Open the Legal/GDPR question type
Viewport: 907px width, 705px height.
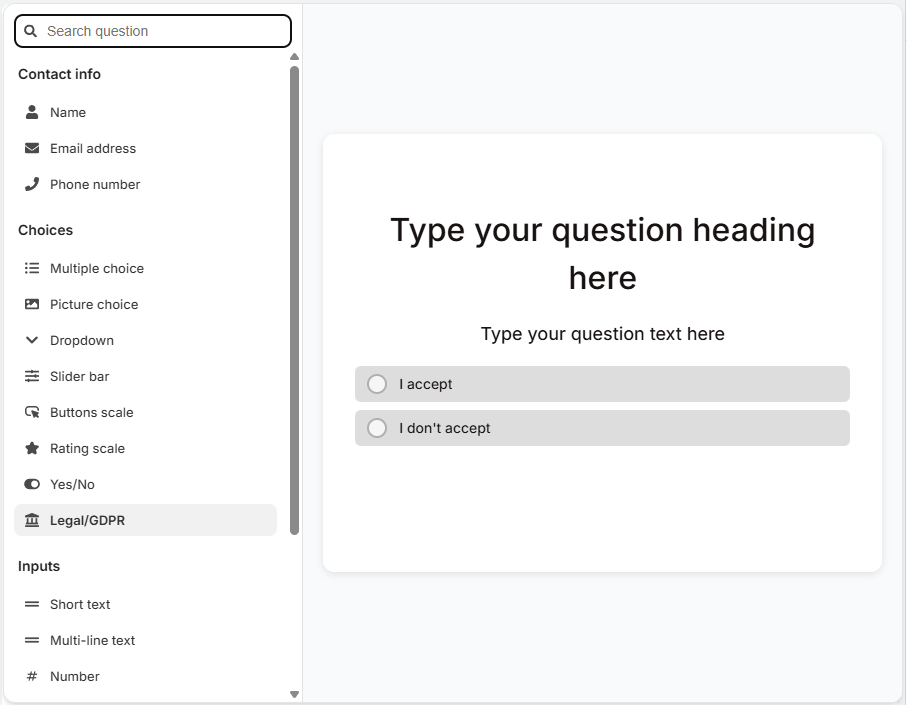pos(87,520)
